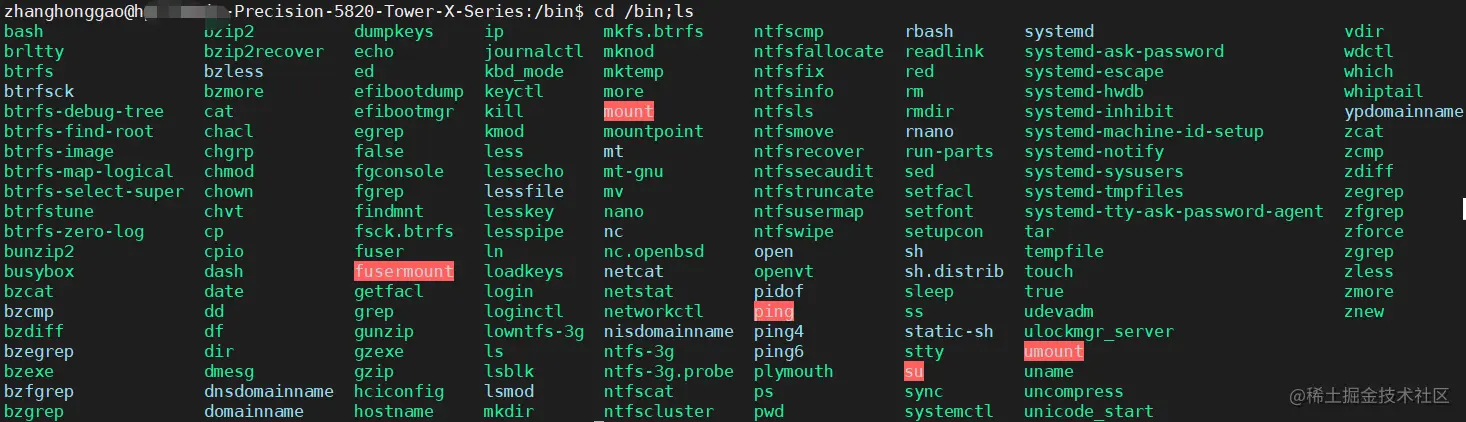Select the networkctl filename
This screenshot has height=422, width=1466.
(x=654, y=311)
